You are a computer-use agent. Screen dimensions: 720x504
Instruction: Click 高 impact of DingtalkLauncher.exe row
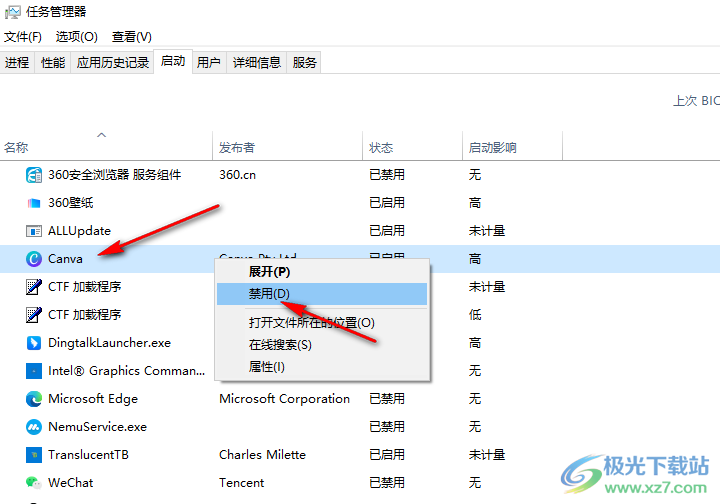coord(475,343)
